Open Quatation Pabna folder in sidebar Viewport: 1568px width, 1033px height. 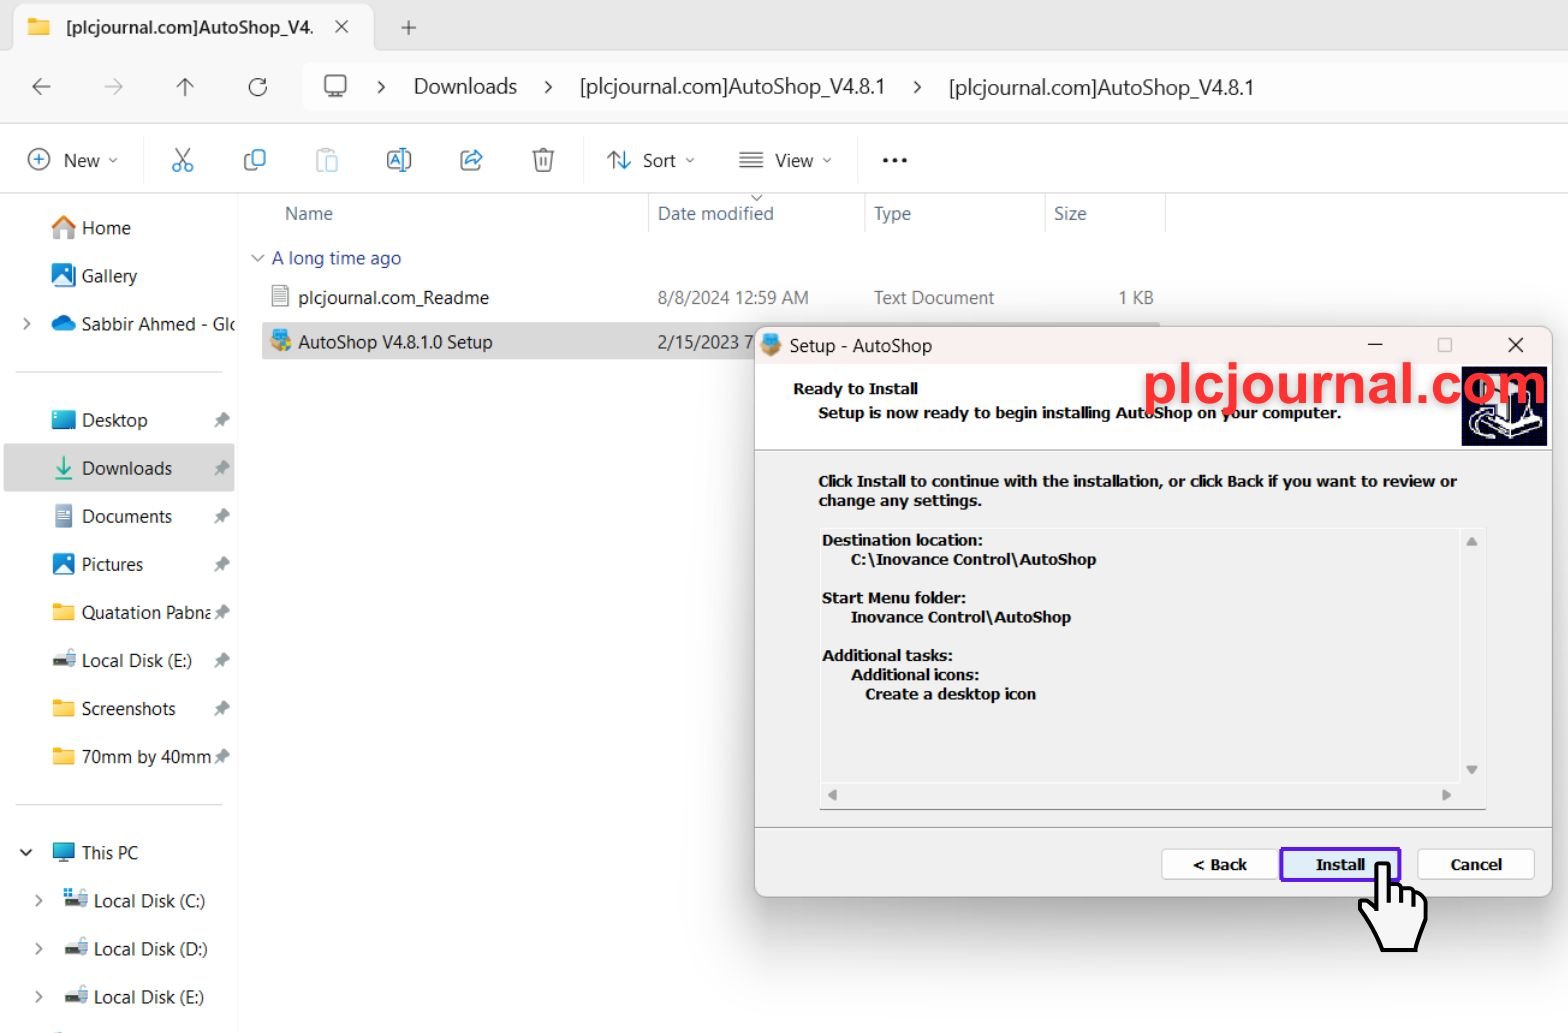coord(131,612)
